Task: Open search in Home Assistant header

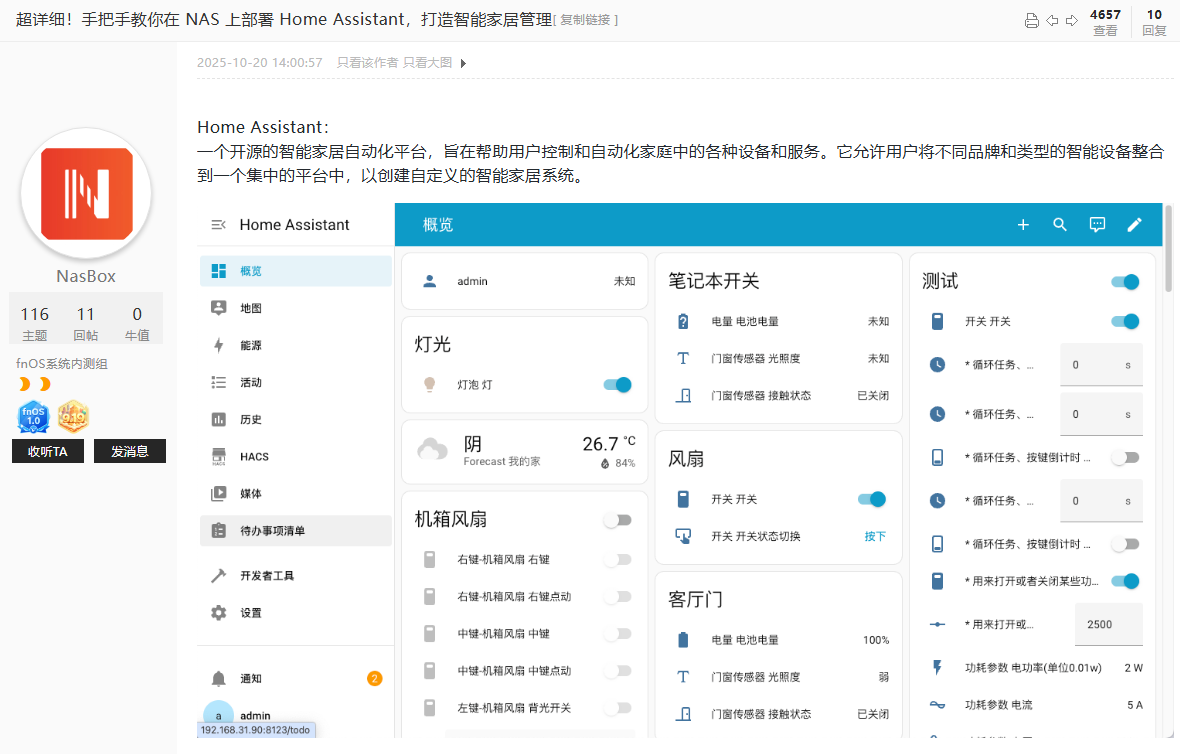Action: tap(1060, 225)
